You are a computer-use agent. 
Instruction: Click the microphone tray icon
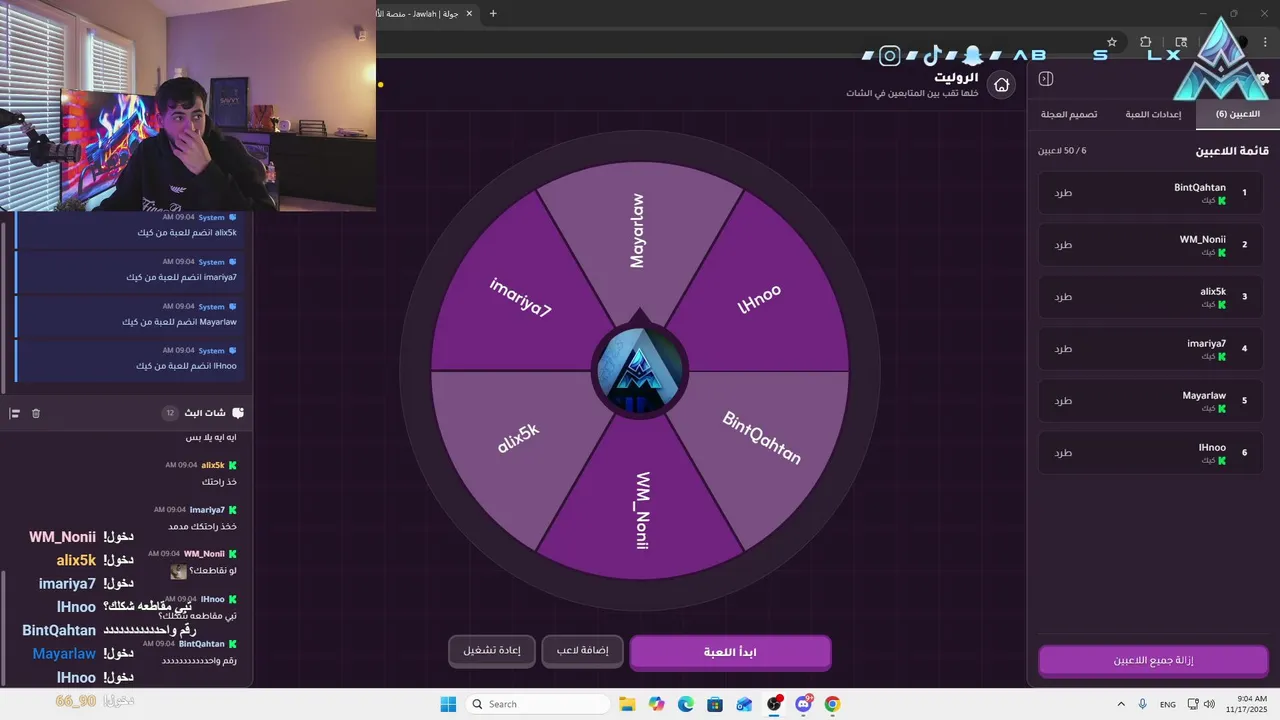[1142, 704]
